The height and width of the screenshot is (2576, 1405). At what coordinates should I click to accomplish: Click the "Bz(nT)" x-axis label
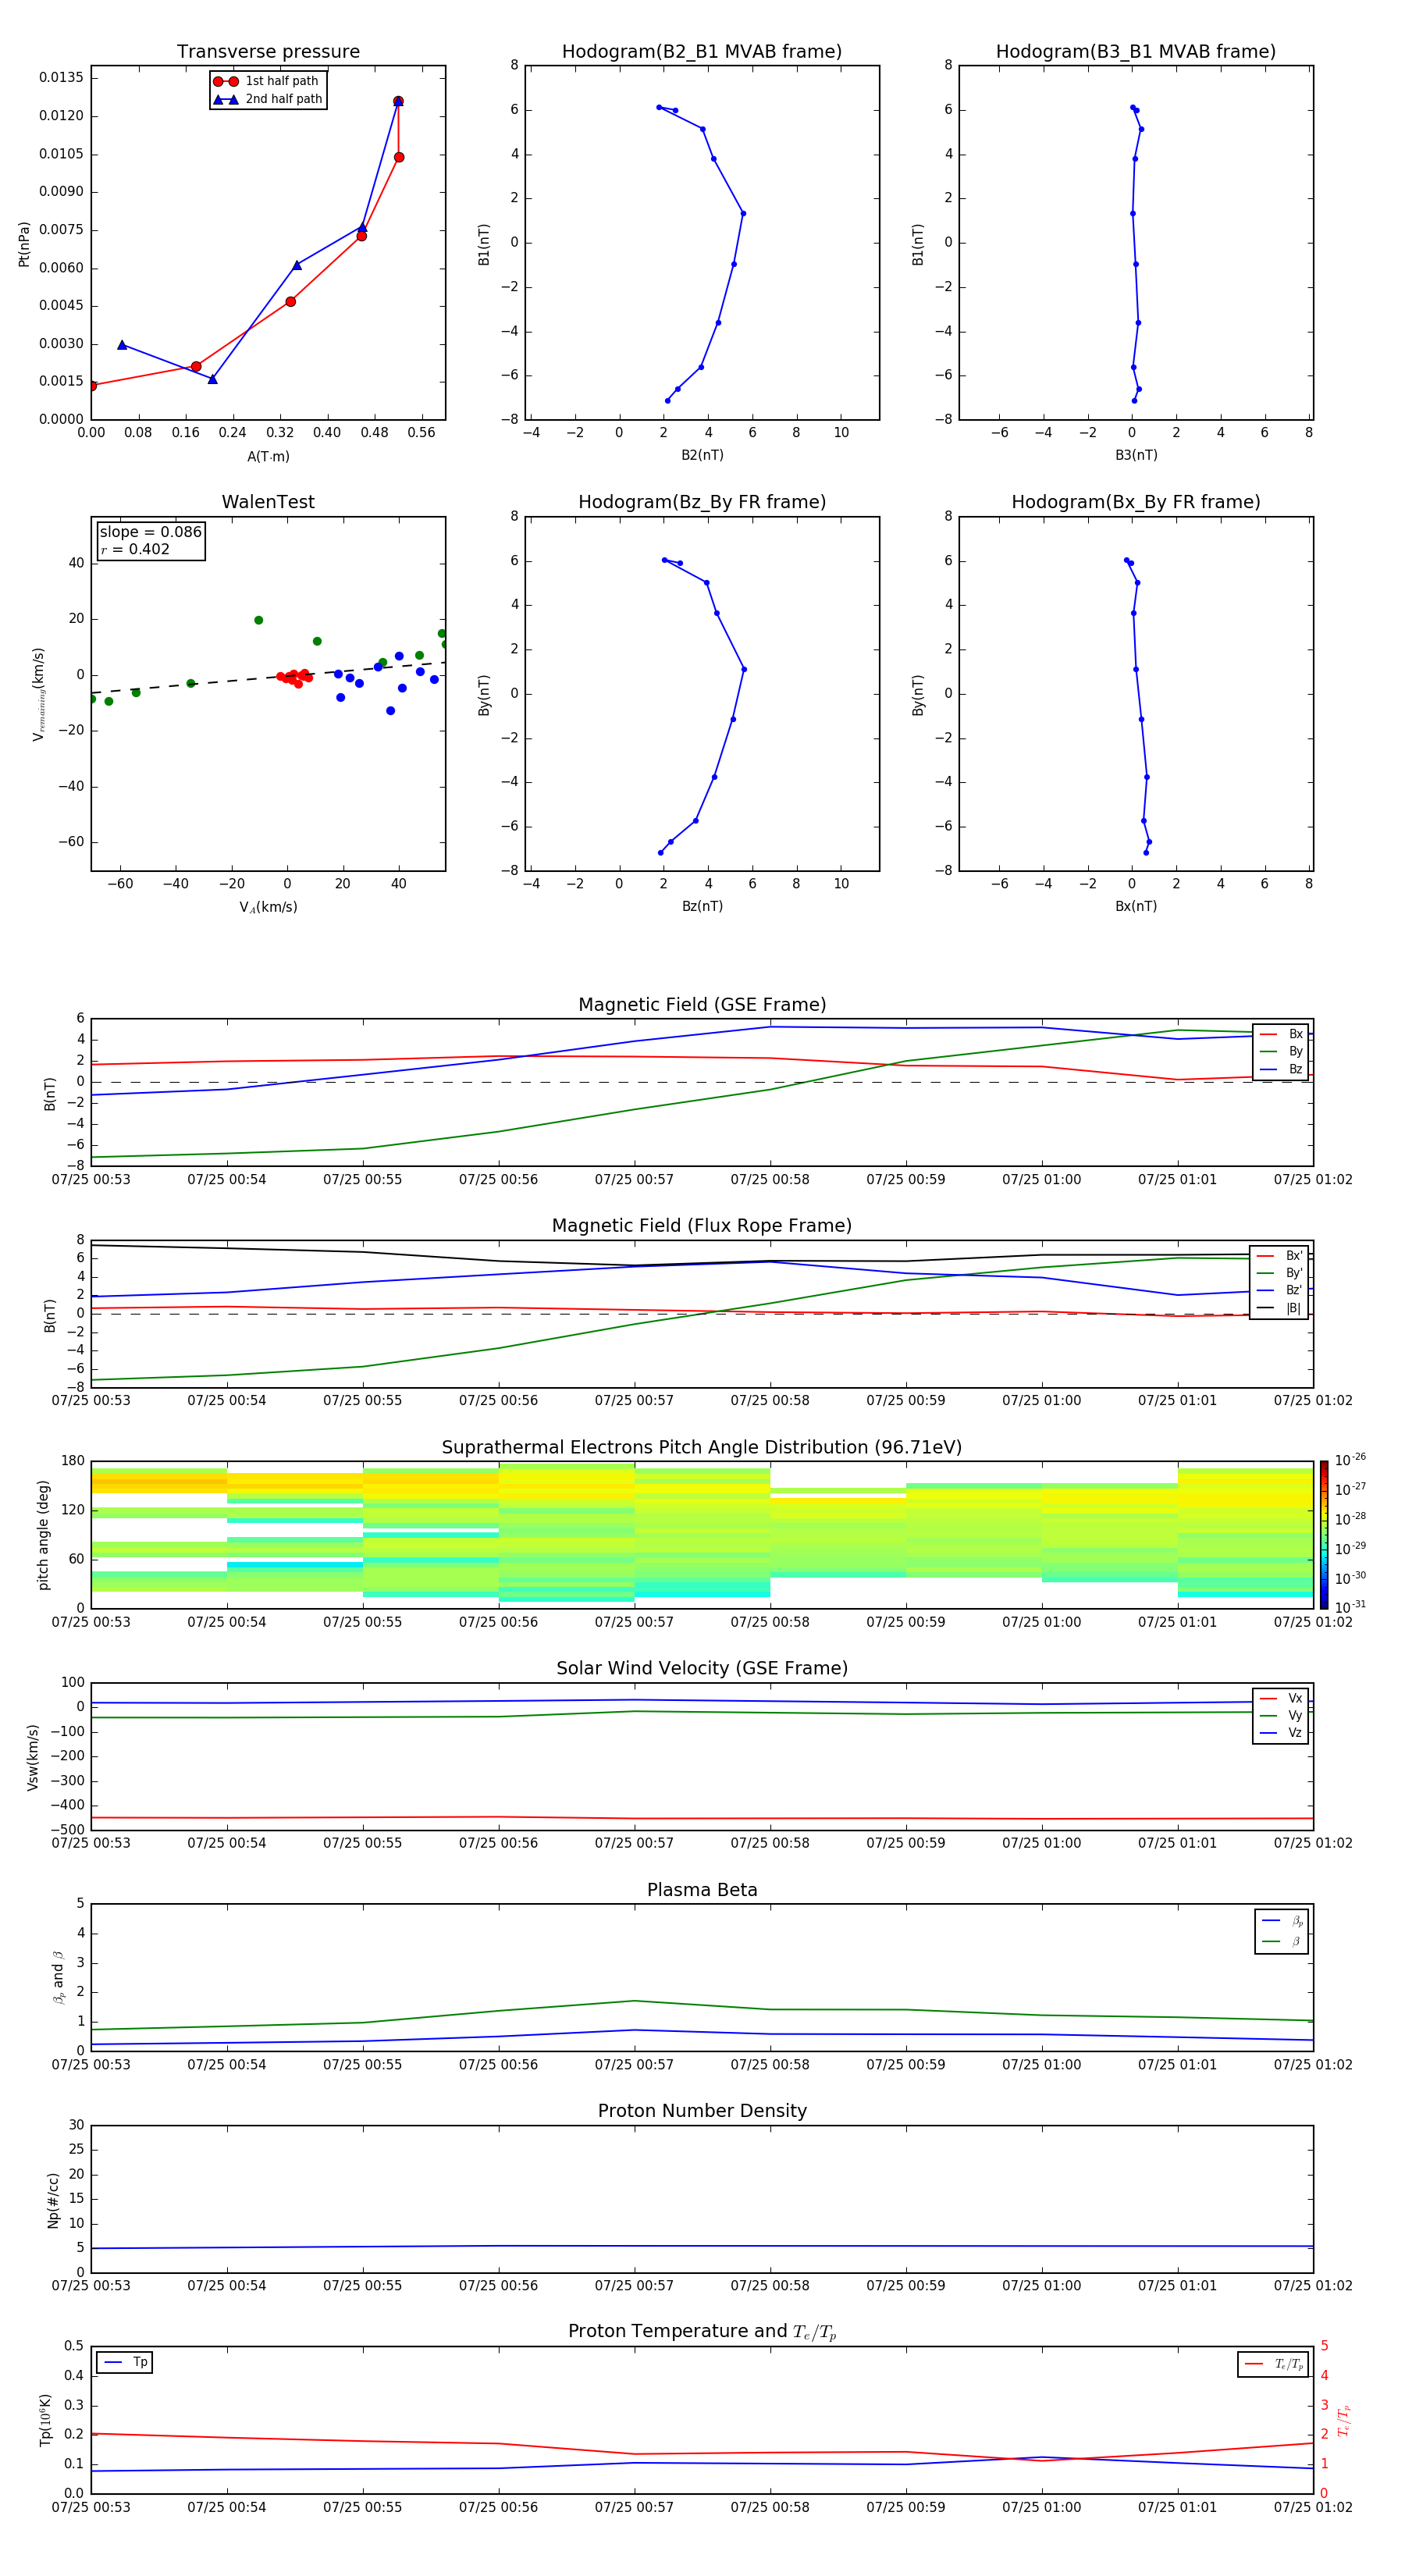coord(702,906)
